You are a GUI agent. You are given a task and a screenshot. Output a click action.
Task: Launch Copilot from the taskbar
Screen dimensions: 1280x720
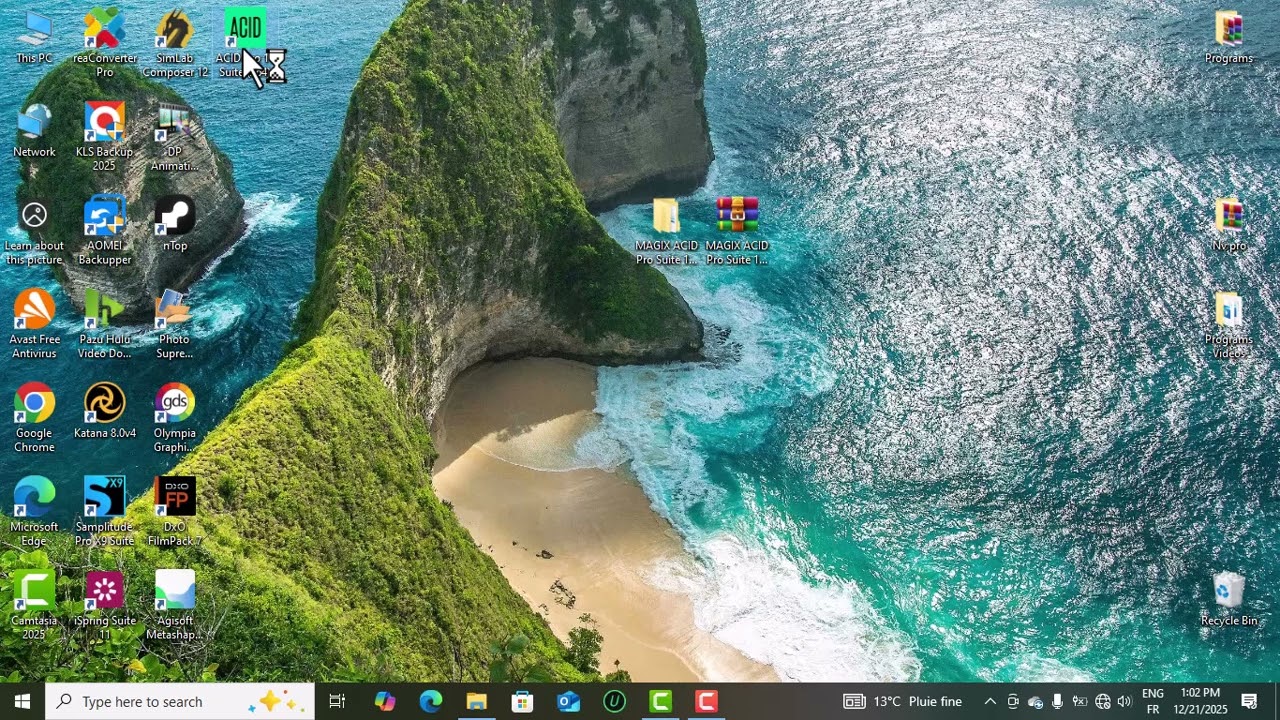[x=385, y=701]
